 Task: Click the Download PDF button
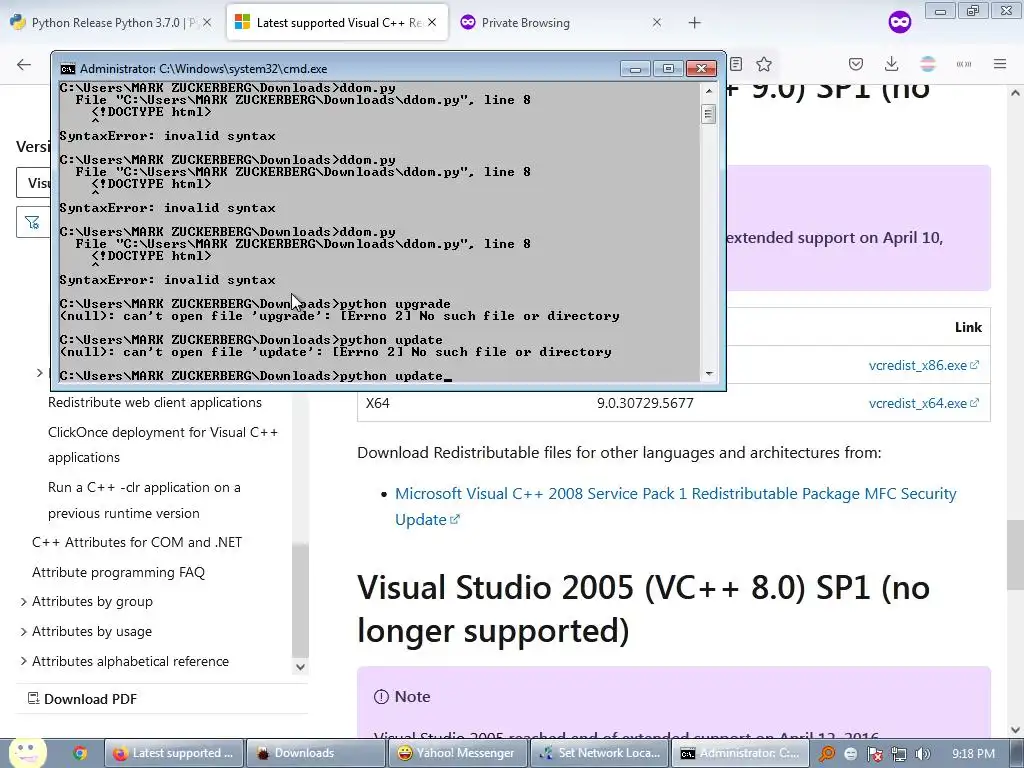82,699
